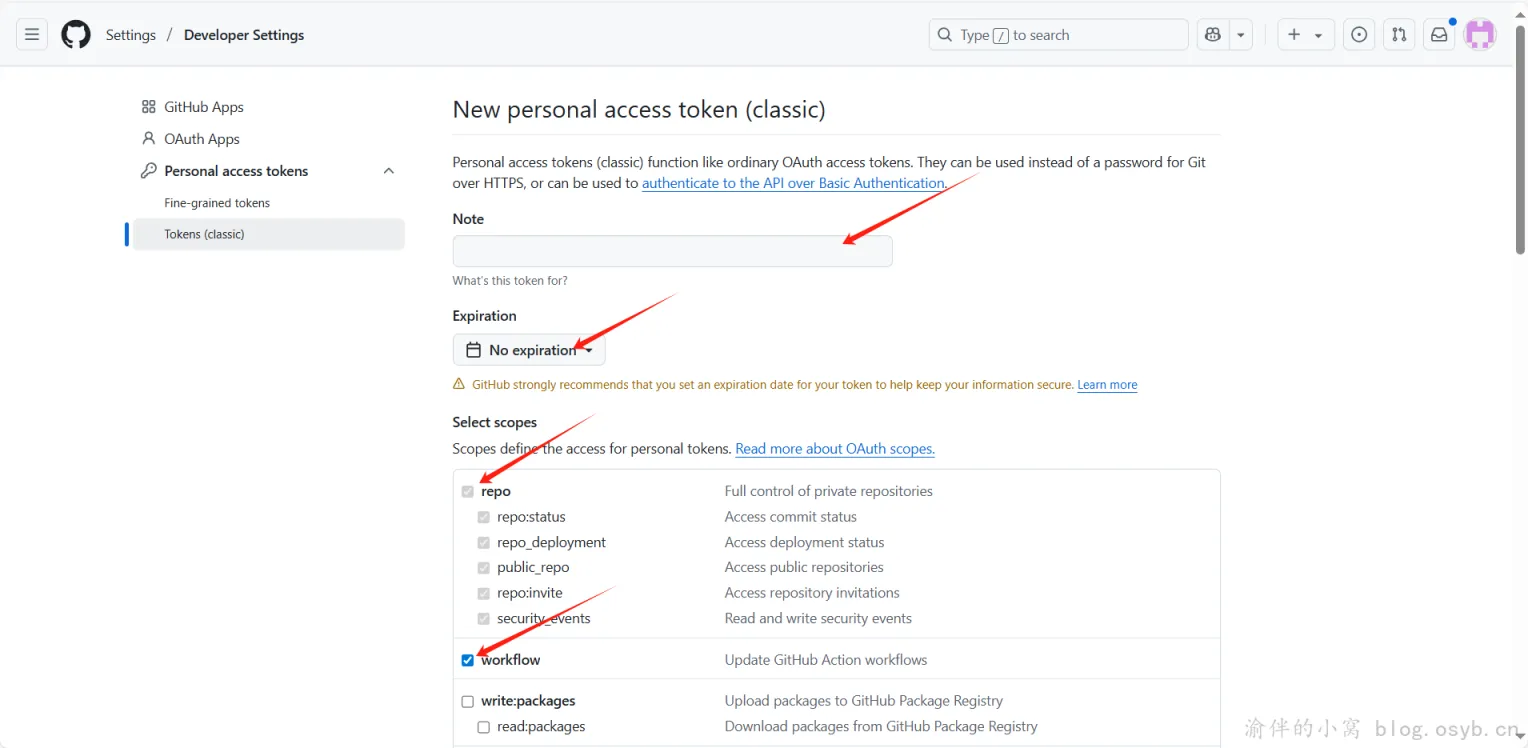
Task: Expand the Copilot dropdown arrow
Action: point(1241,35)
